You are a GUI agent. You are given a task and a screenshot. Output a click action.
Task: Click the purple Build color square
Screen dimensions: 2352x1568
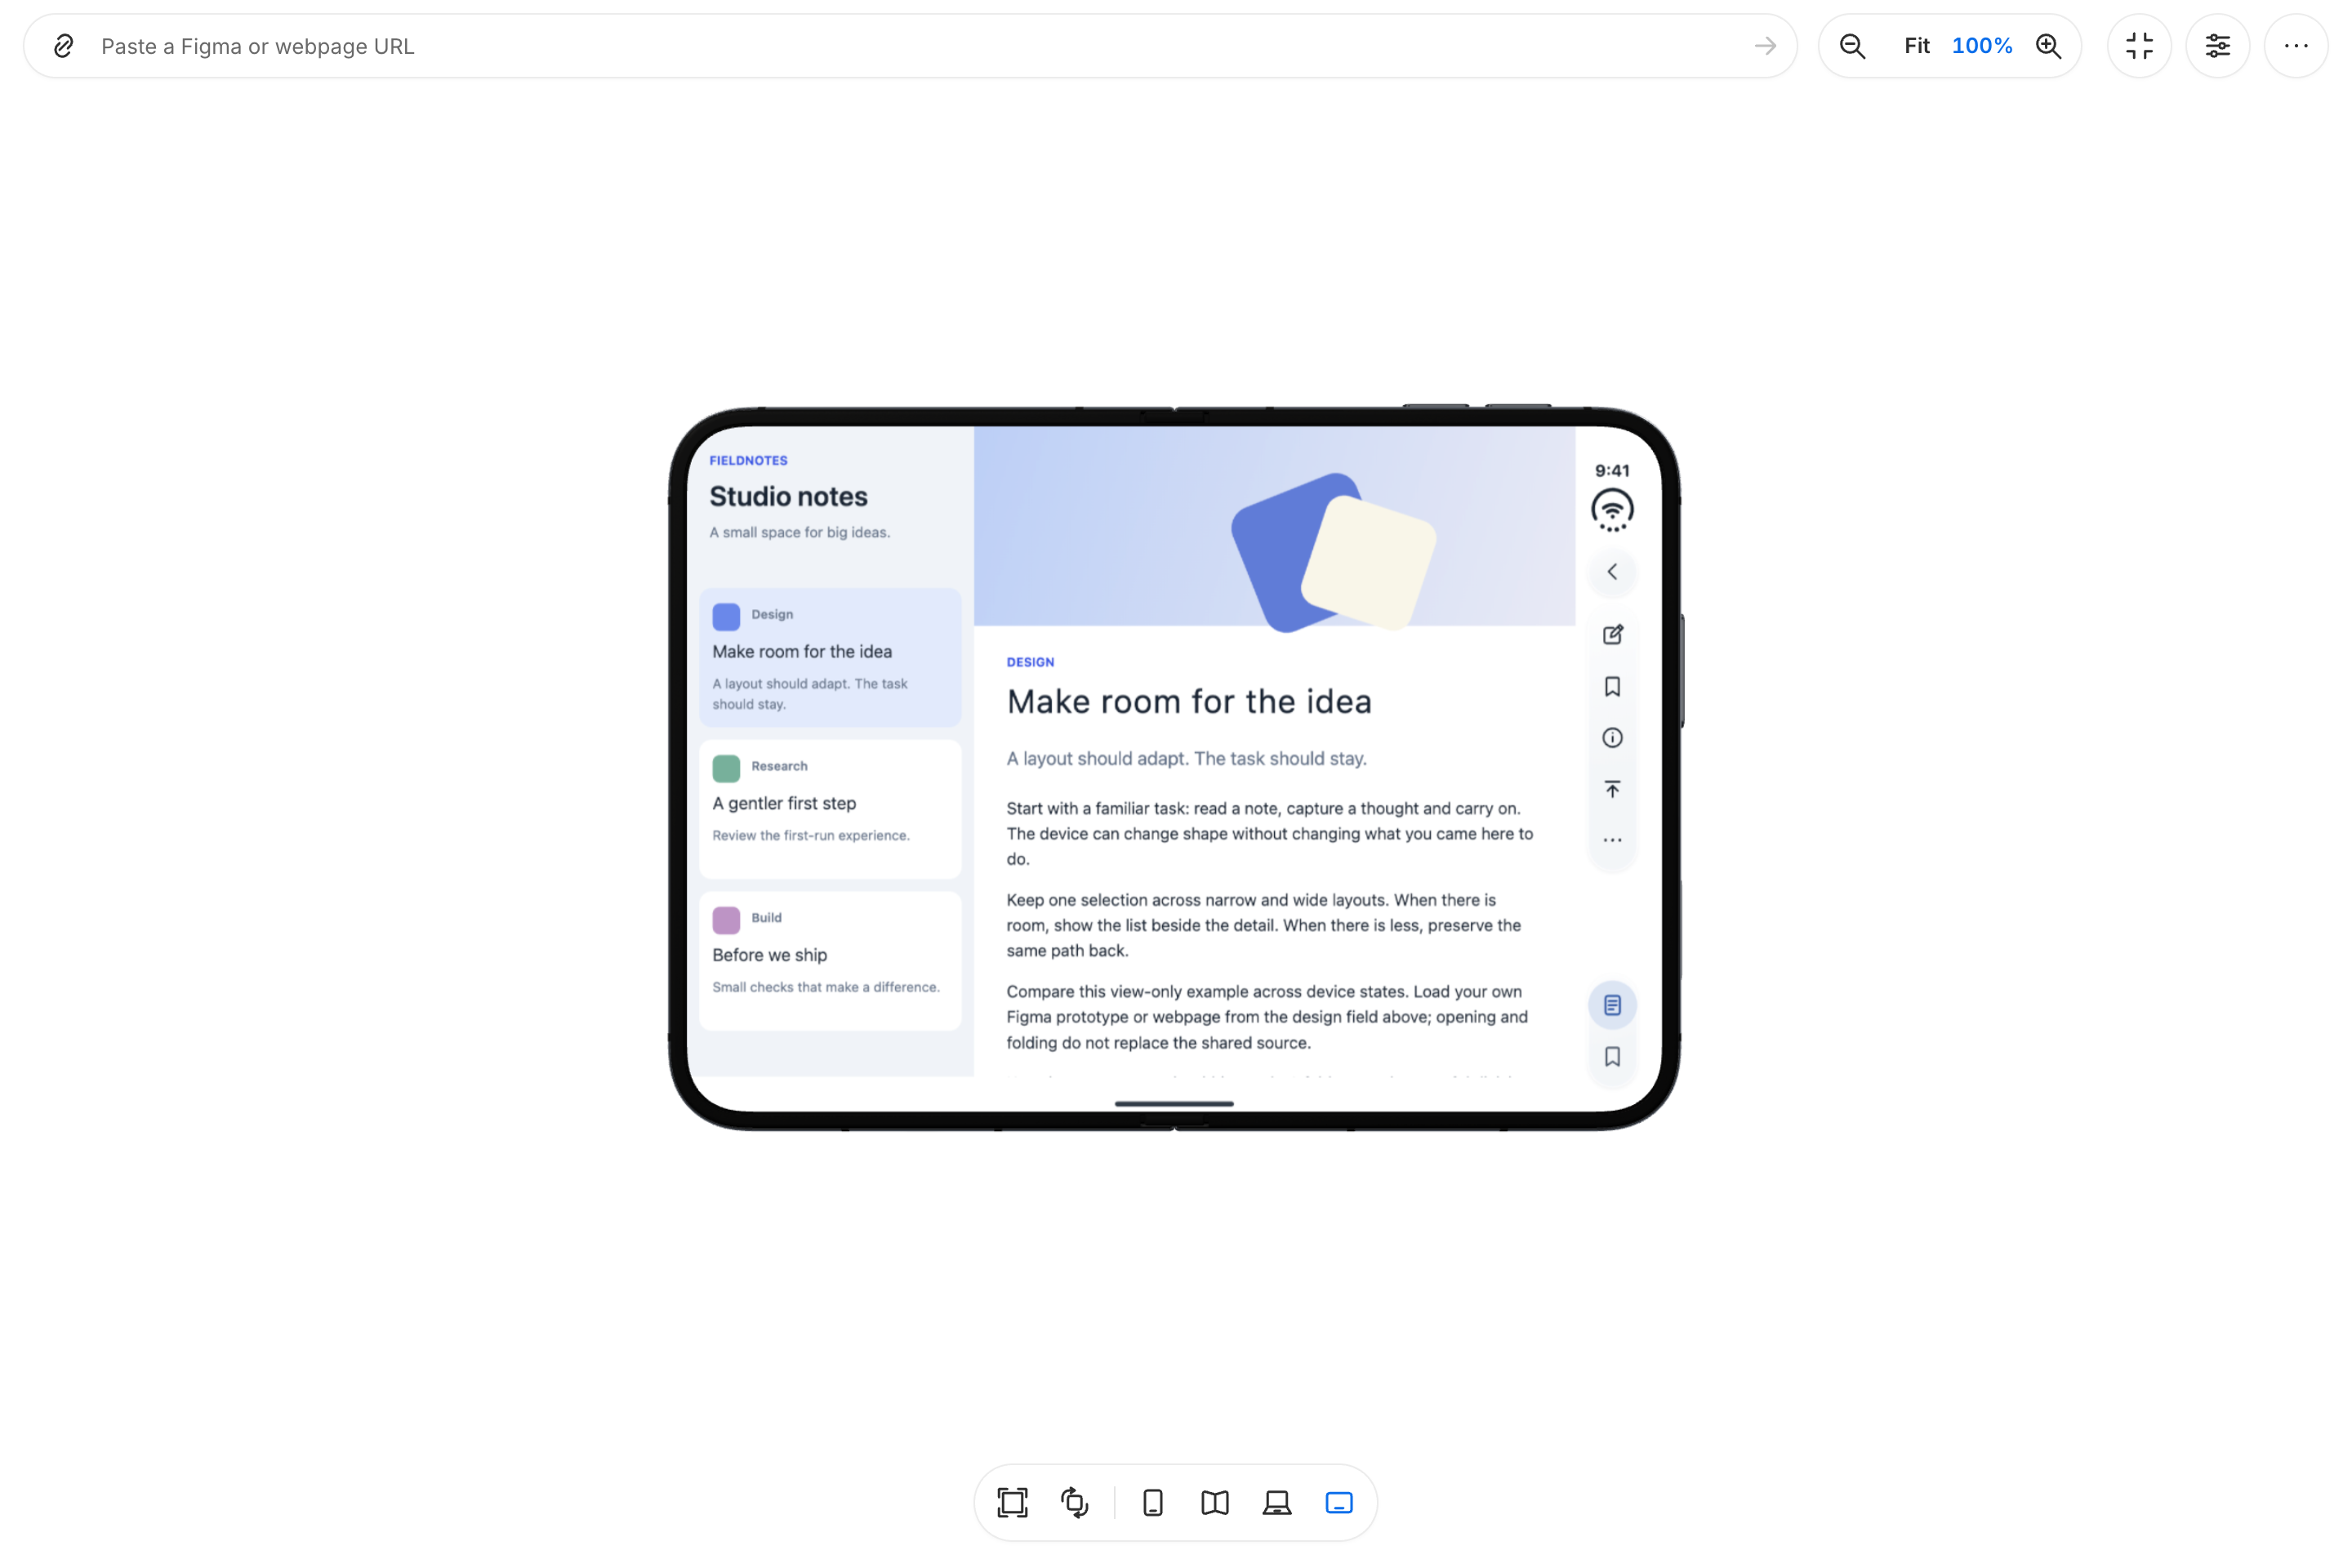[x=726, y=919]
